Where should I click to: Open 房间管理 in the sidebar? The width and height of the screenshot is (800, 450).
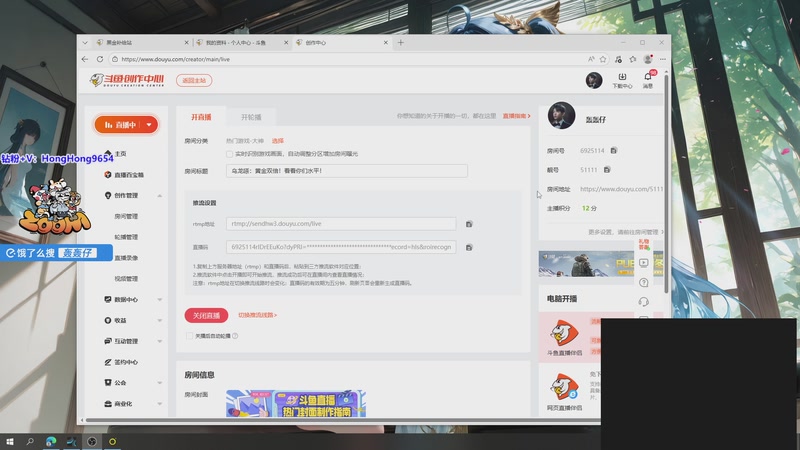coord(126,216)
